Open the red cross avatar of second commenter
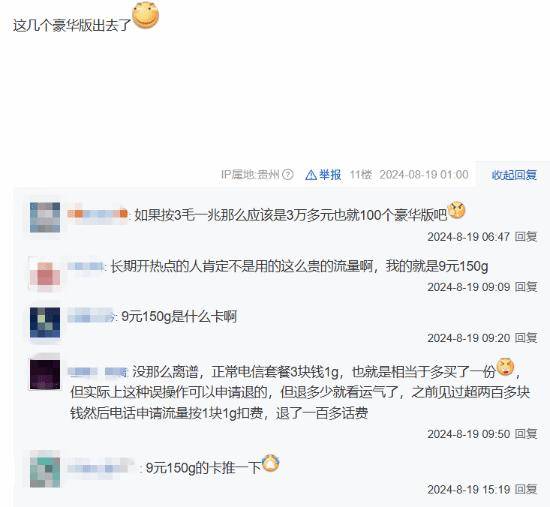550x507 pixels. click(45, 274)
